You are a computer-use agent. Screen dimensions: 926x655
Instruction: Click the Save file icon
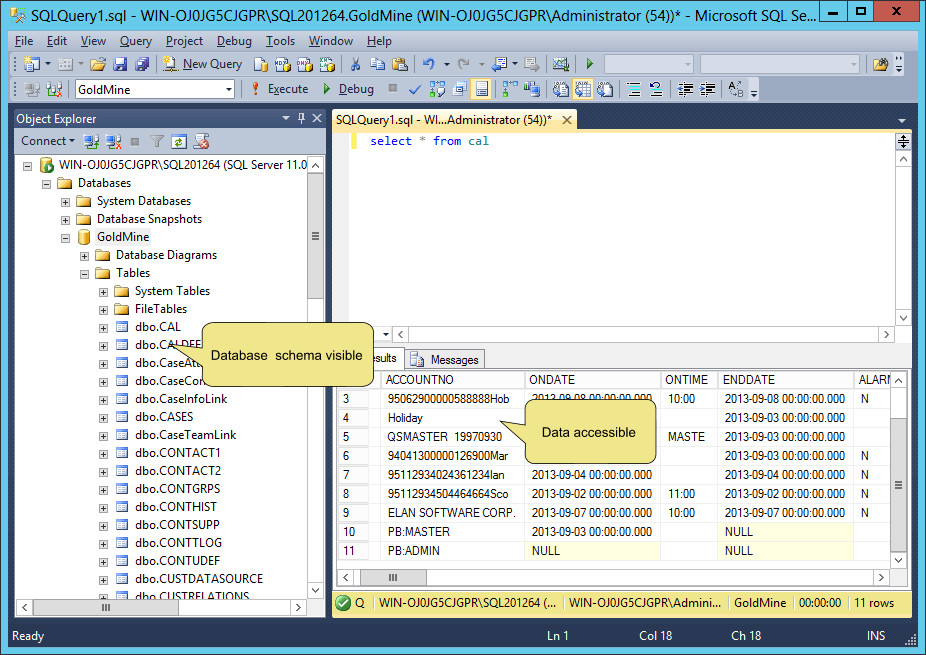click(120, 64)
